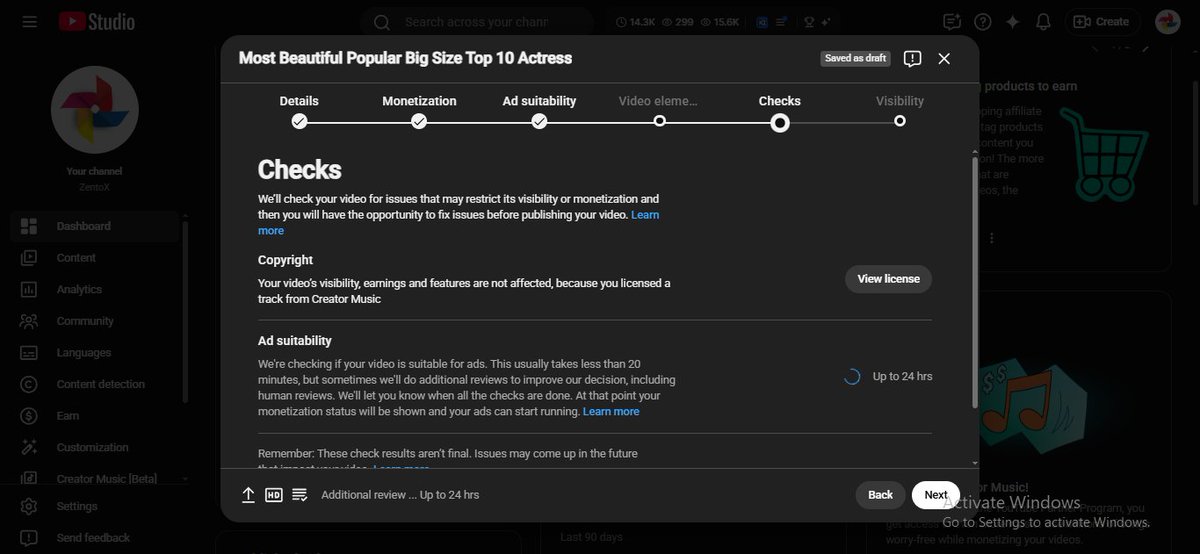The width and height of the screenshot is (1200, 554).
Task: Click the Additional review status text
Action: pyautogui.click(x=400, y=495)
